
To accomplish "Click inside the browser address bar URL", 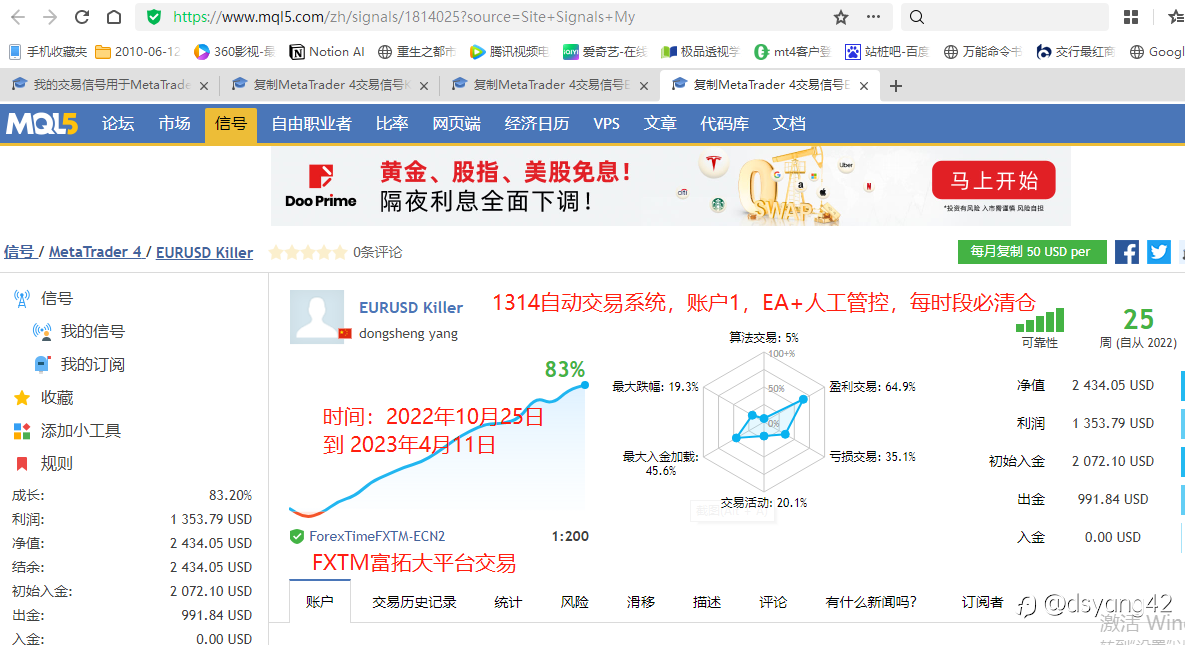I will tap(404, 17).
